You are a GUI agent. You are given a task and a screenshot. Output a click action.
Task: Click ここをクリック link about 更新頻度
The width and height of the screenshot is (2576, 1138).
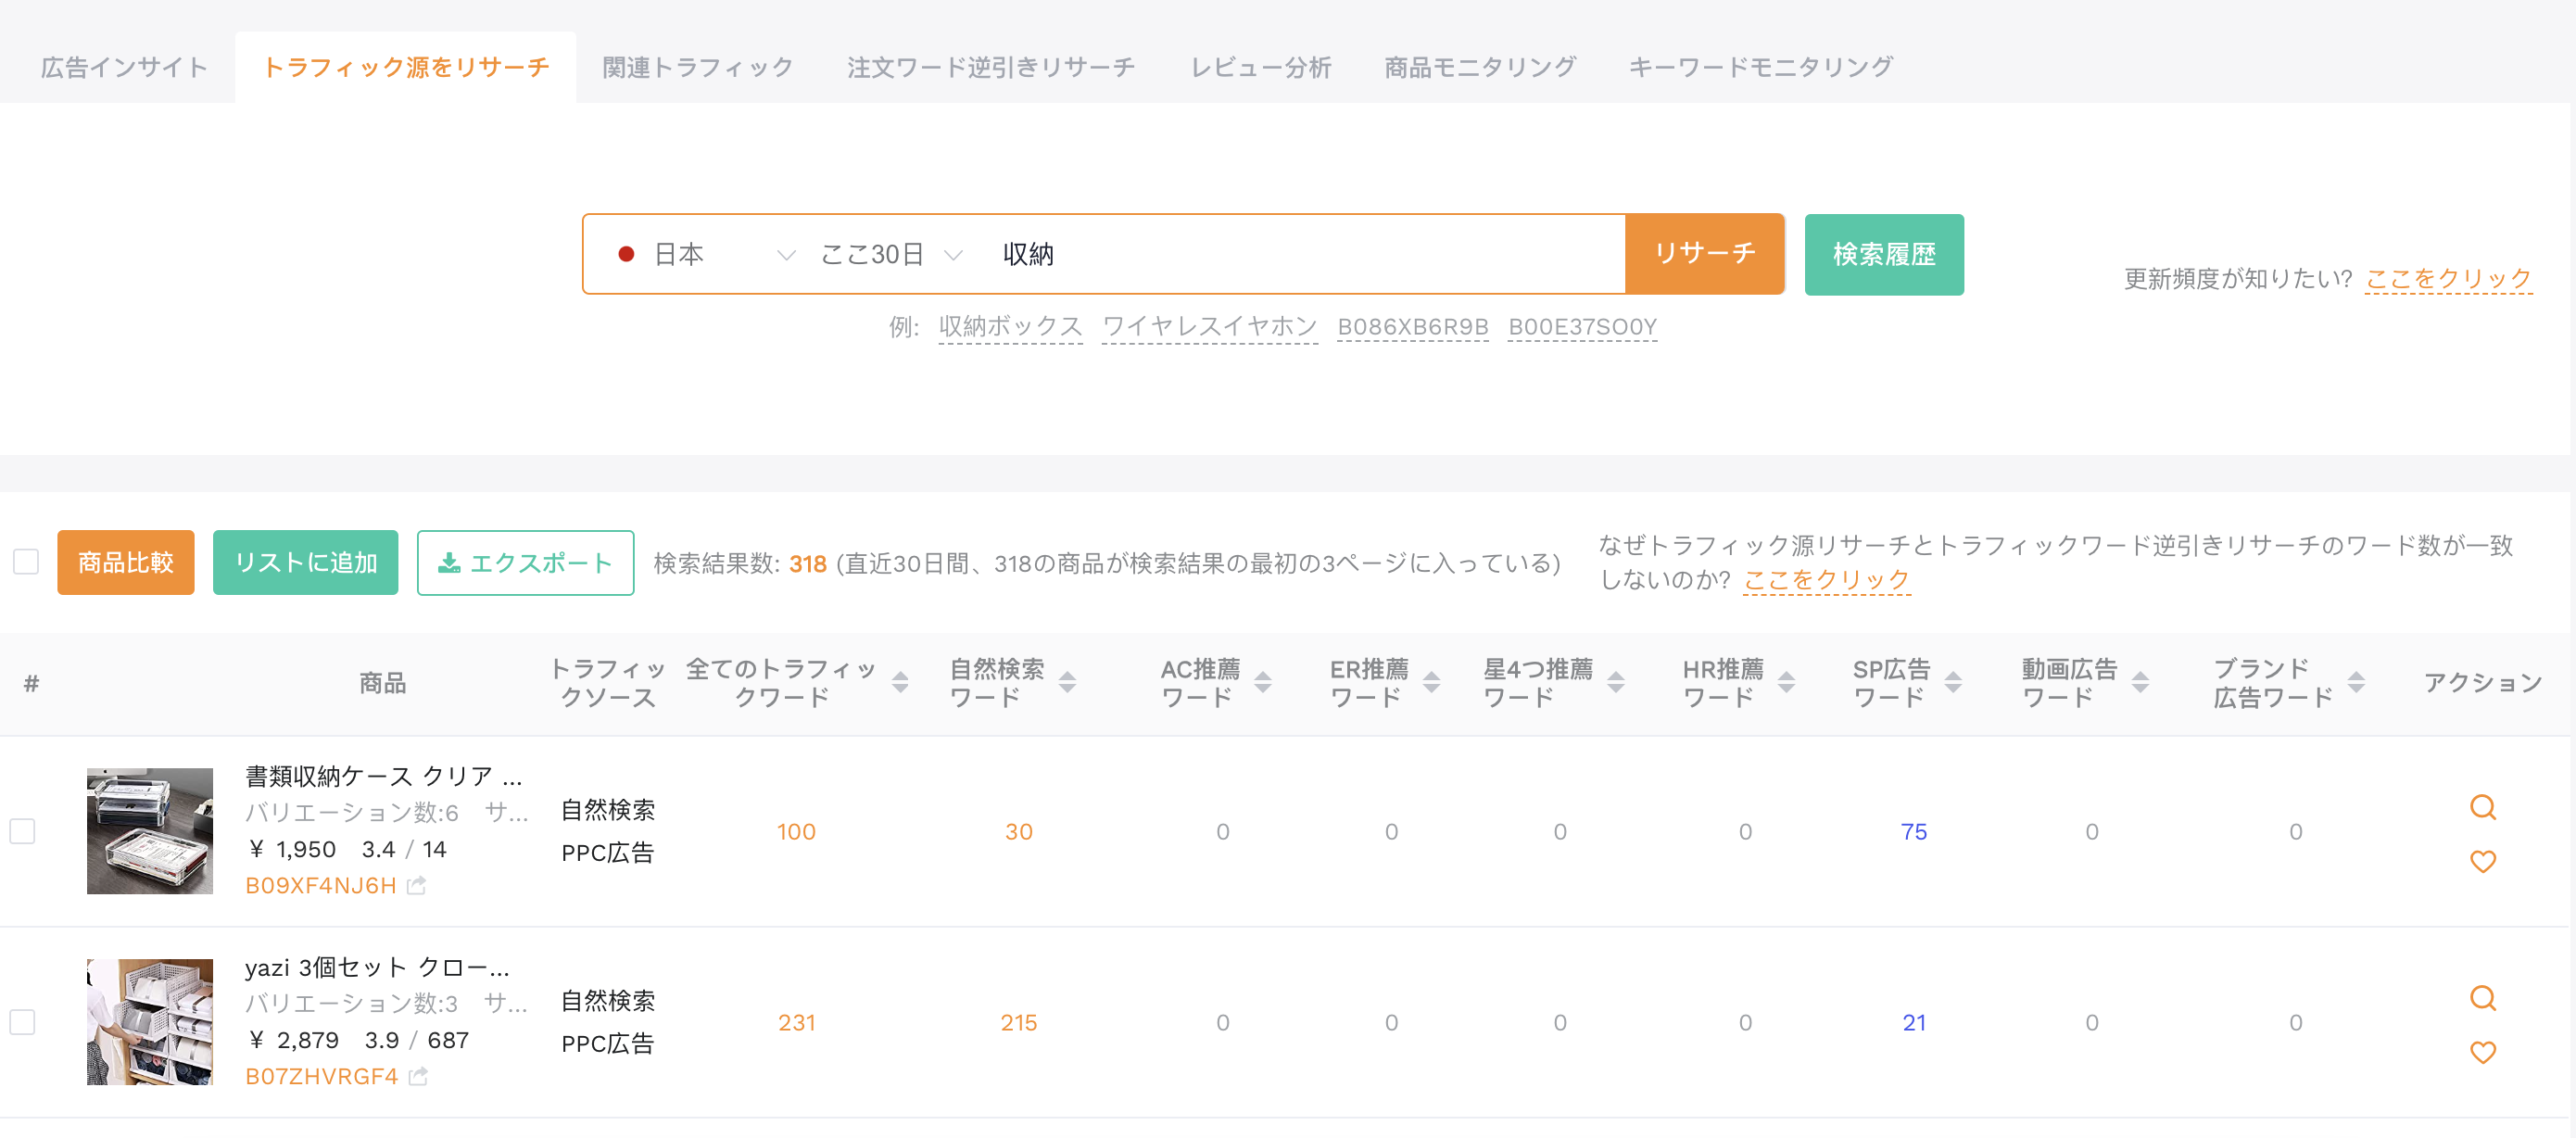(x=2448, y=278)
